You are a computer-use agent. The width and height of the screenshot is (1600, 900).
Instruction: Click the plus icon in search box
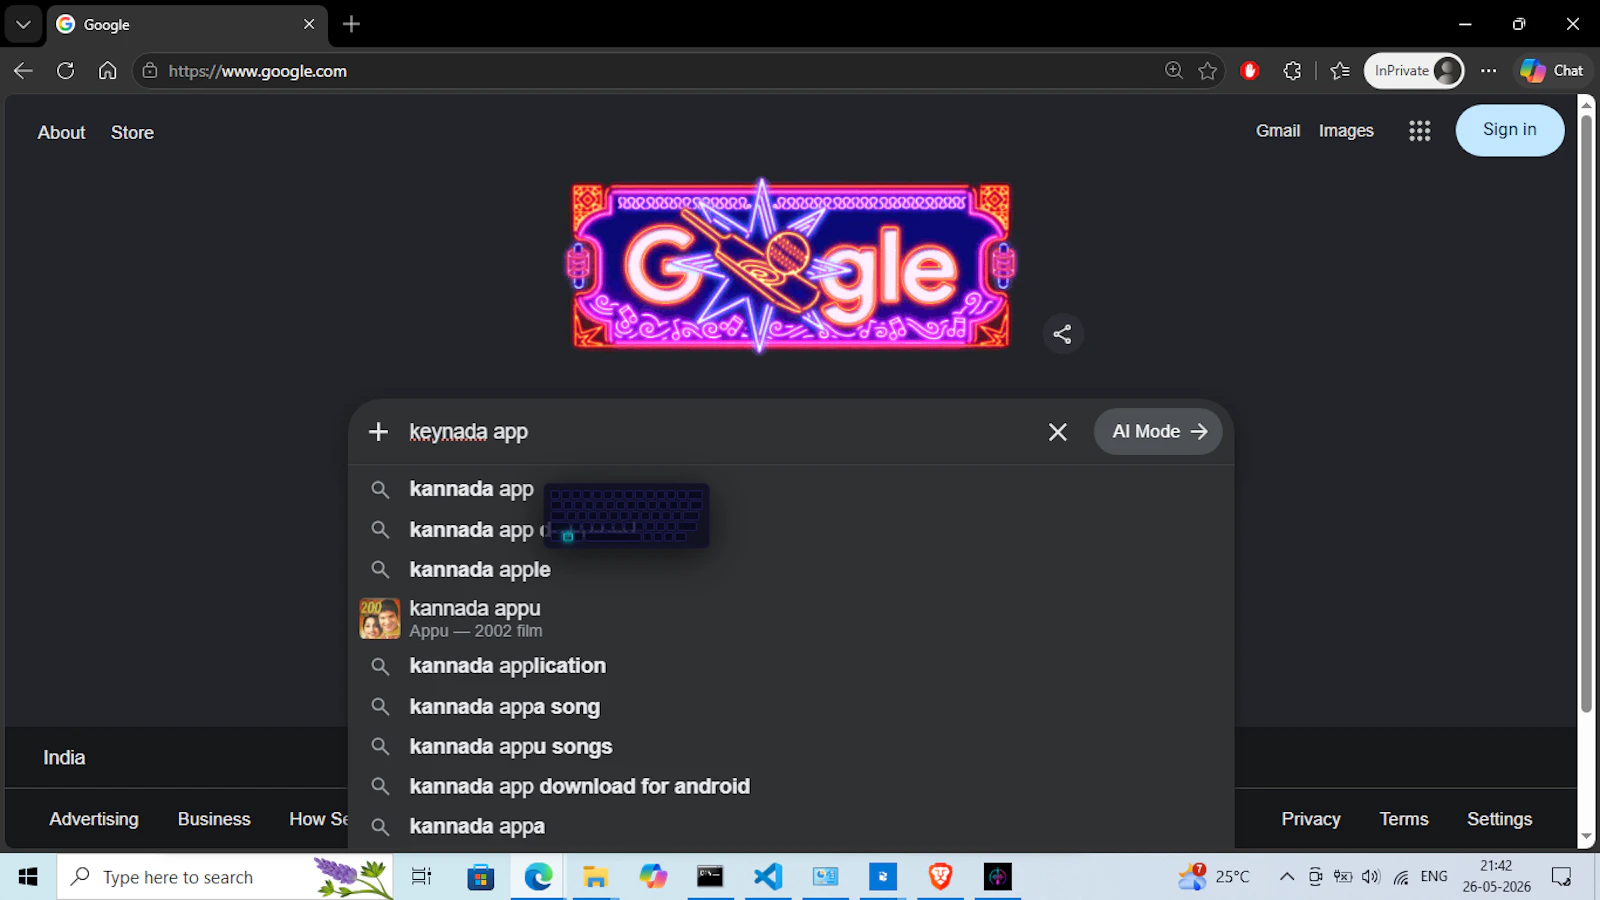pos(378,432)
